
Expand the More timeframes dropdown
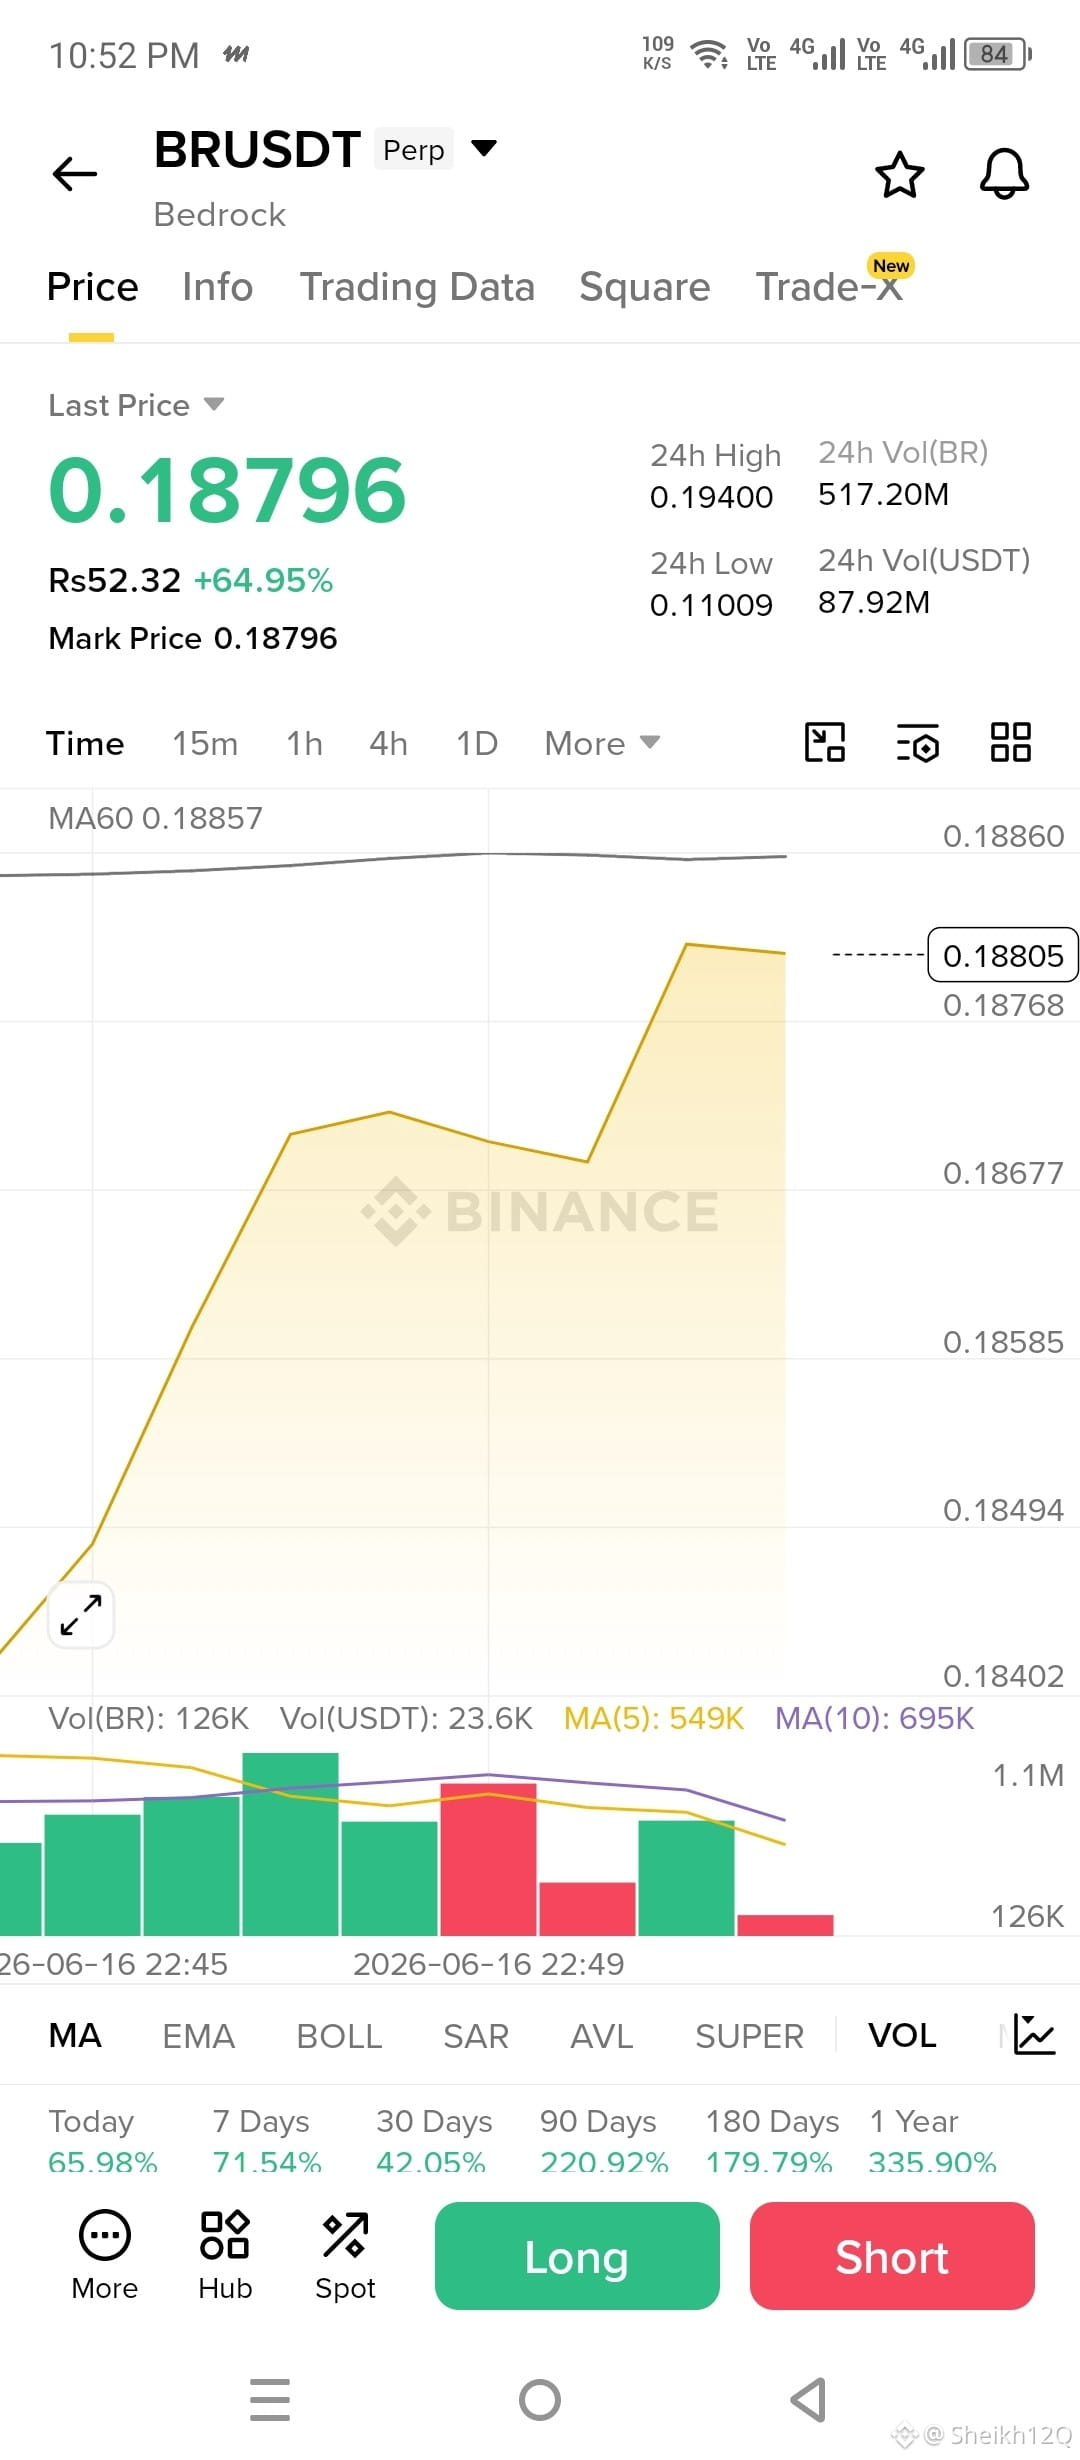602,743
